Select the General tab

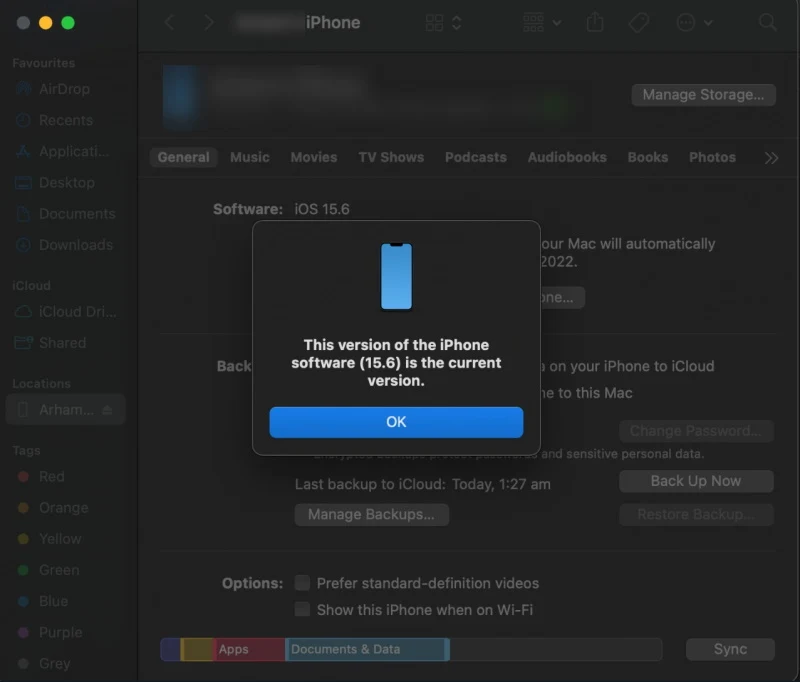coord(184,157)
